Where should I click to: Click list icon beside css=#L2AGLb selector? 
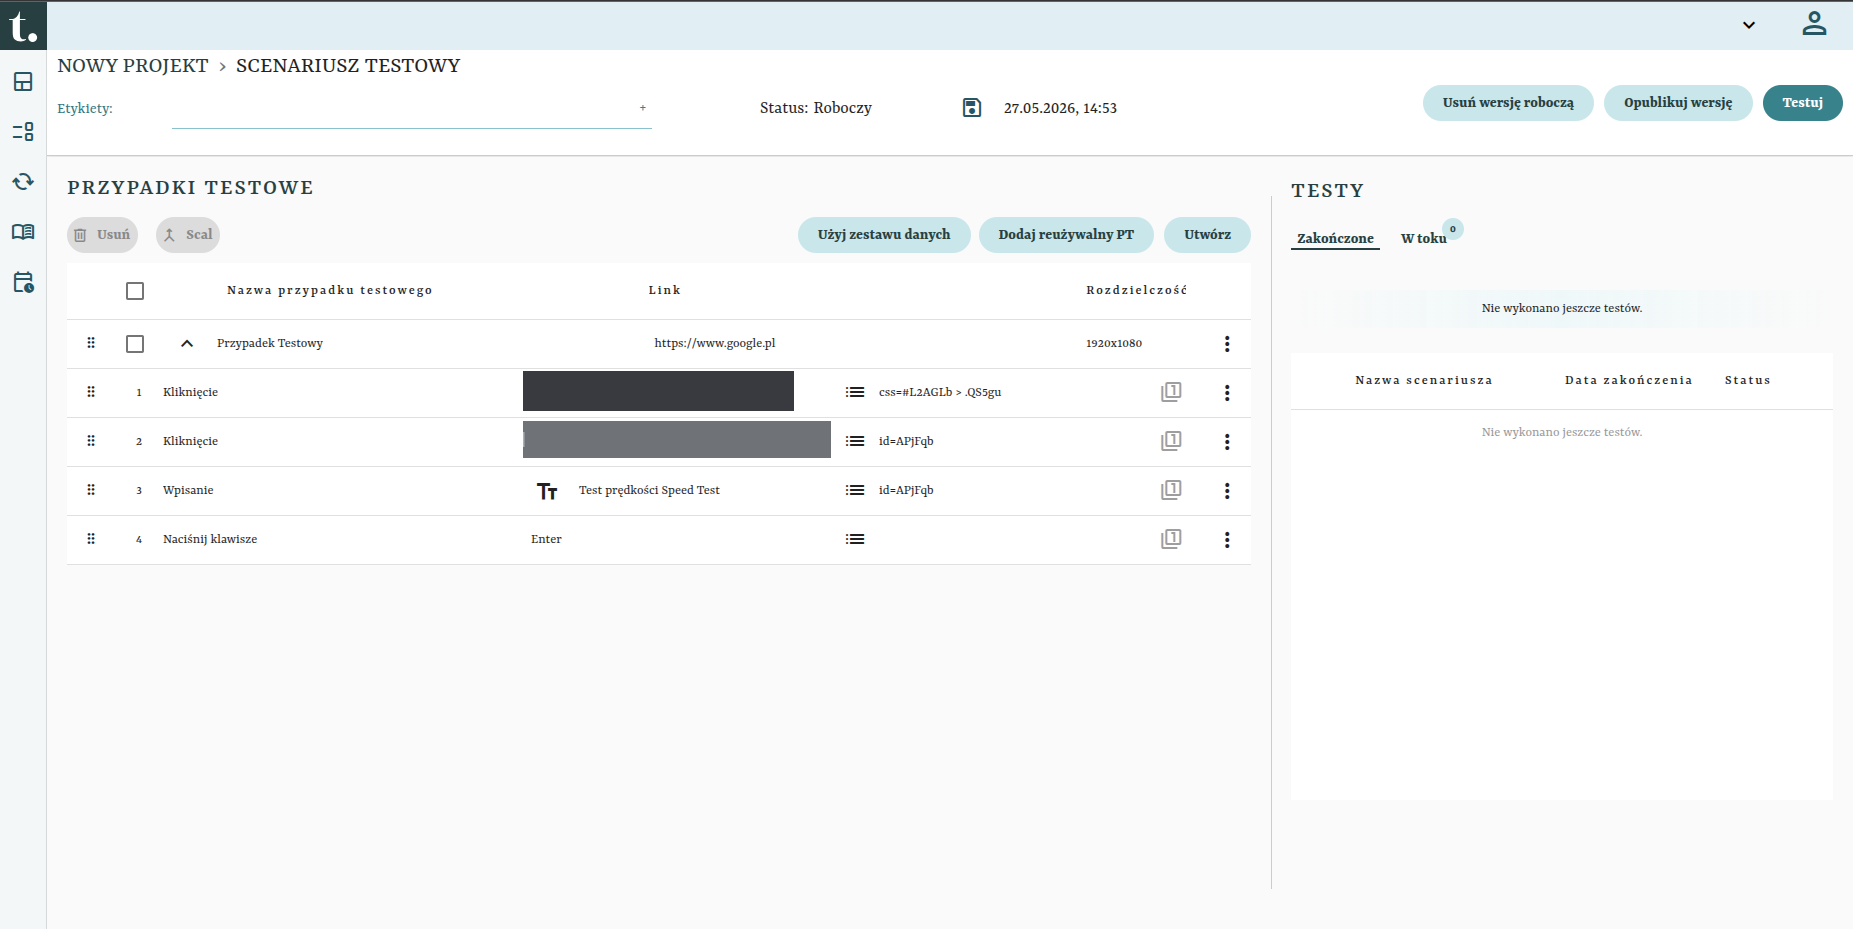855,392
